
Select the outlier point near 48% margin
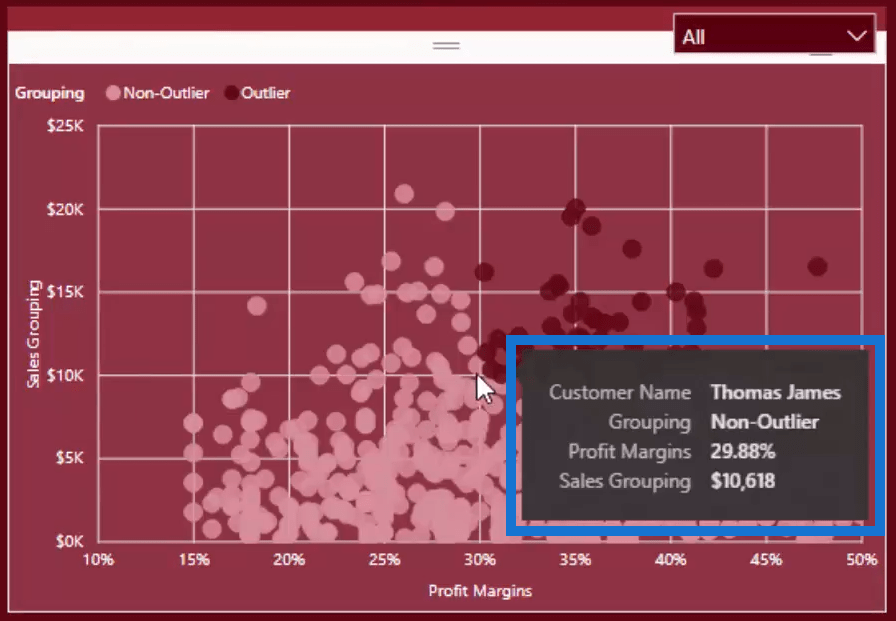(818, 266)
